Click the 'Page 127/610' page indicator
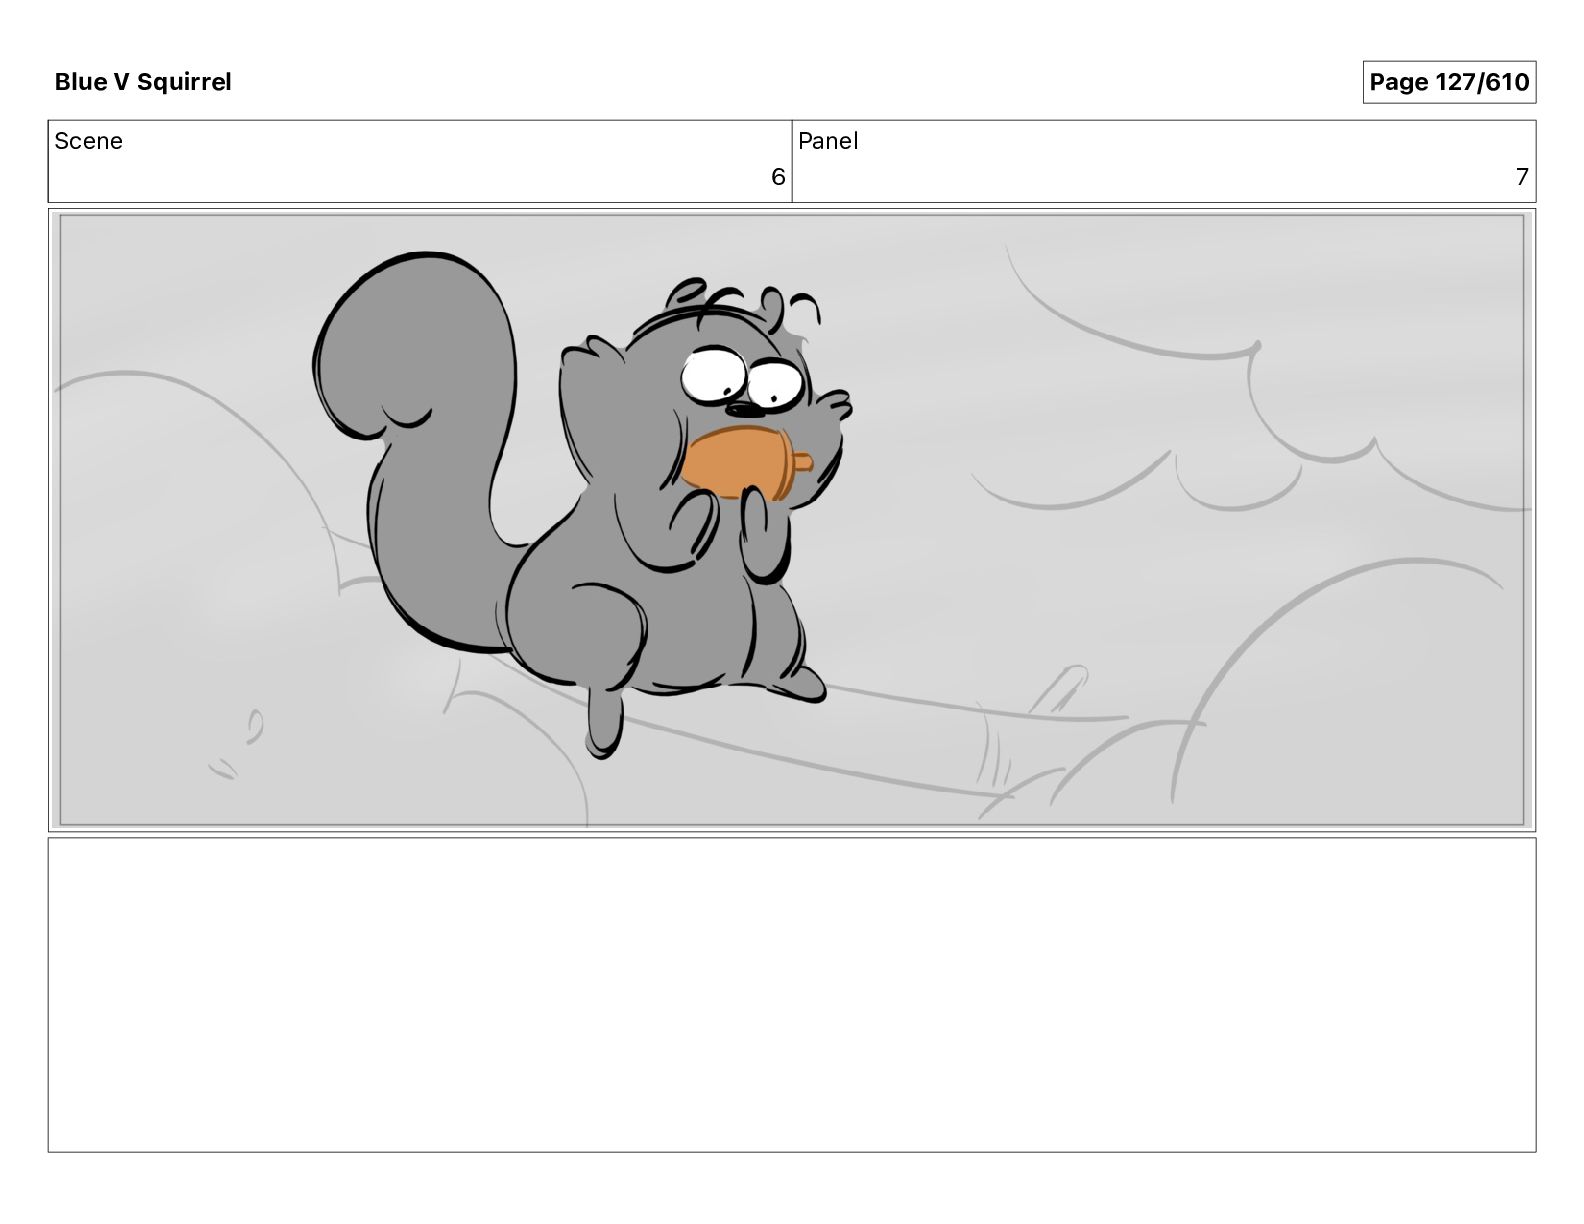This screenshot has height=1224, width=1584. (1449, 82)
